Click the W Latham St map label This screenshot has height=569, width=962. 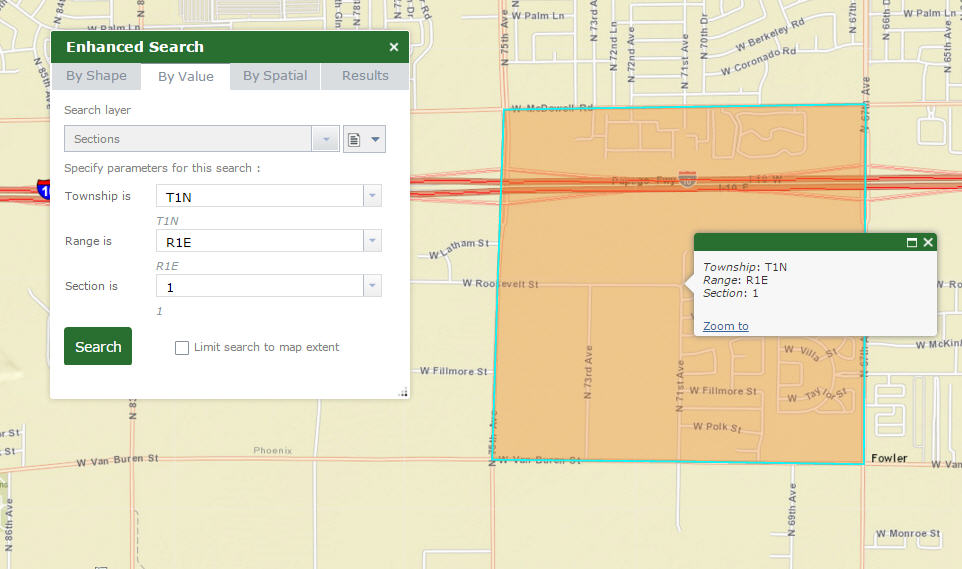(x=458, y=249)
